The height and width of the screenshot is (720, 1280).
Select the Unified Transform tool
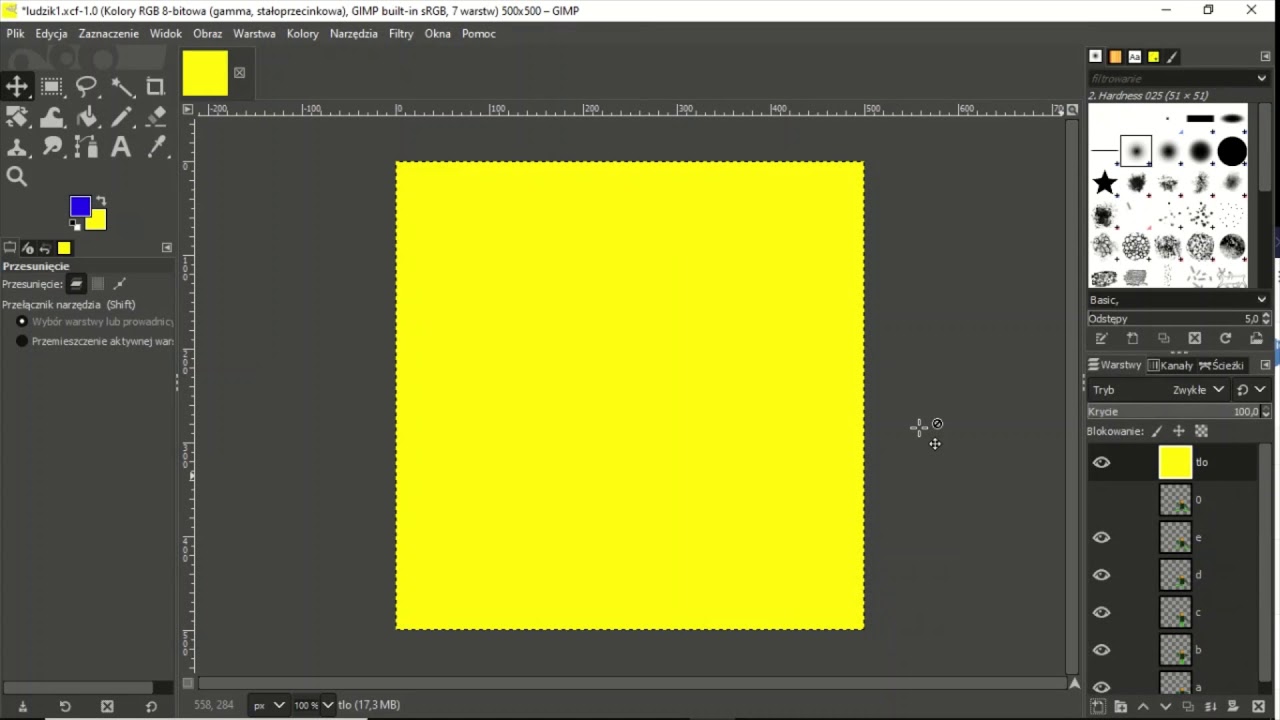coord(17,117)
